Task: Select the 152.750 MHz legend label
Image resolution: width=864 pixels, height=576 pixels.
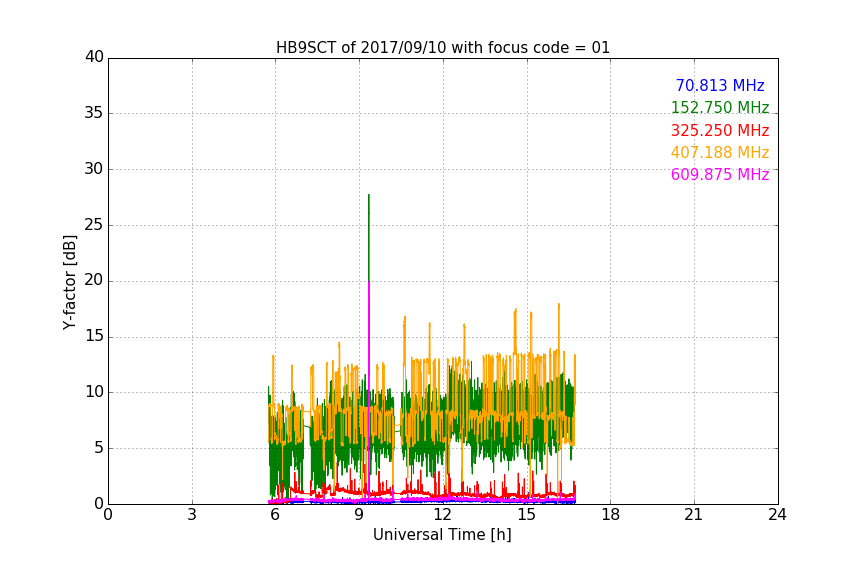Action: [720, 107]
